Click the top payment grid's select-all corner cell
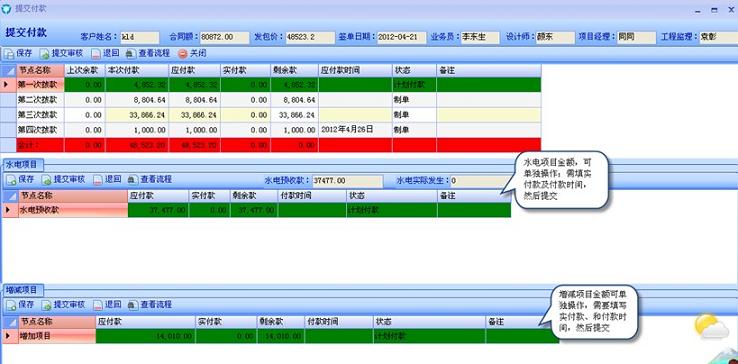The height and width of the screenshot is (364, 738). click(9, 71)
